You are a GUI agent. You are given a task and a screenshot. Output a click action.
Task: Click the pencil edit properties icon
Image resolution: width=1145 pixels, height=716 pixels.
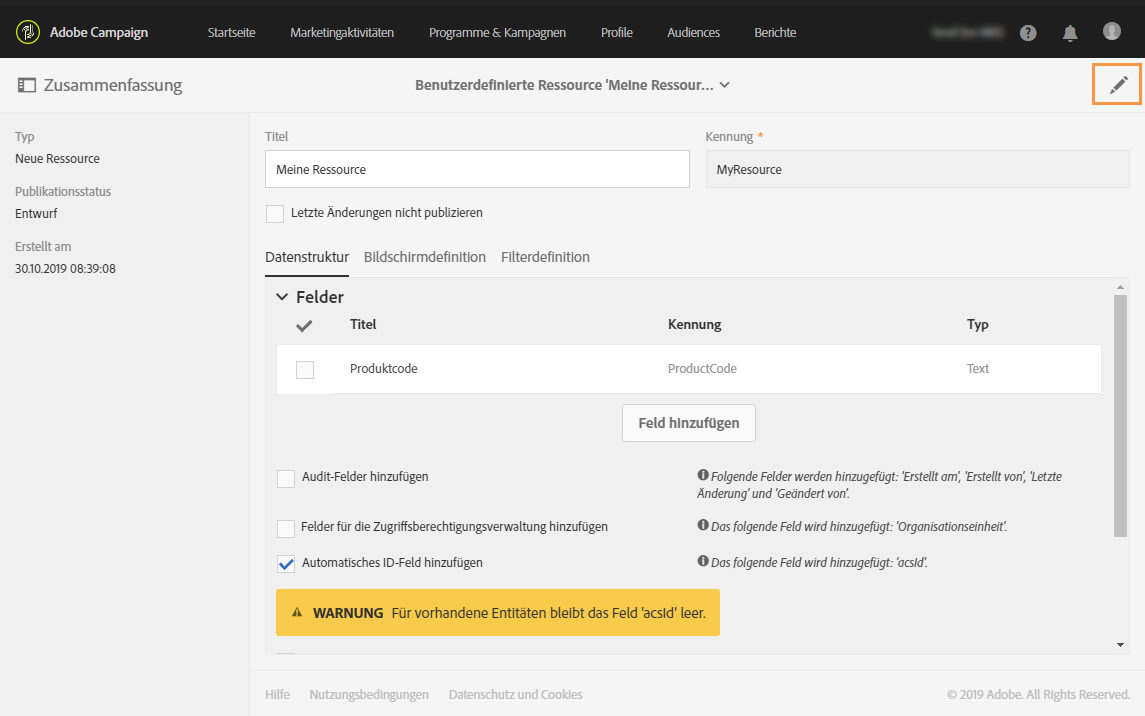click(1118, 85)
